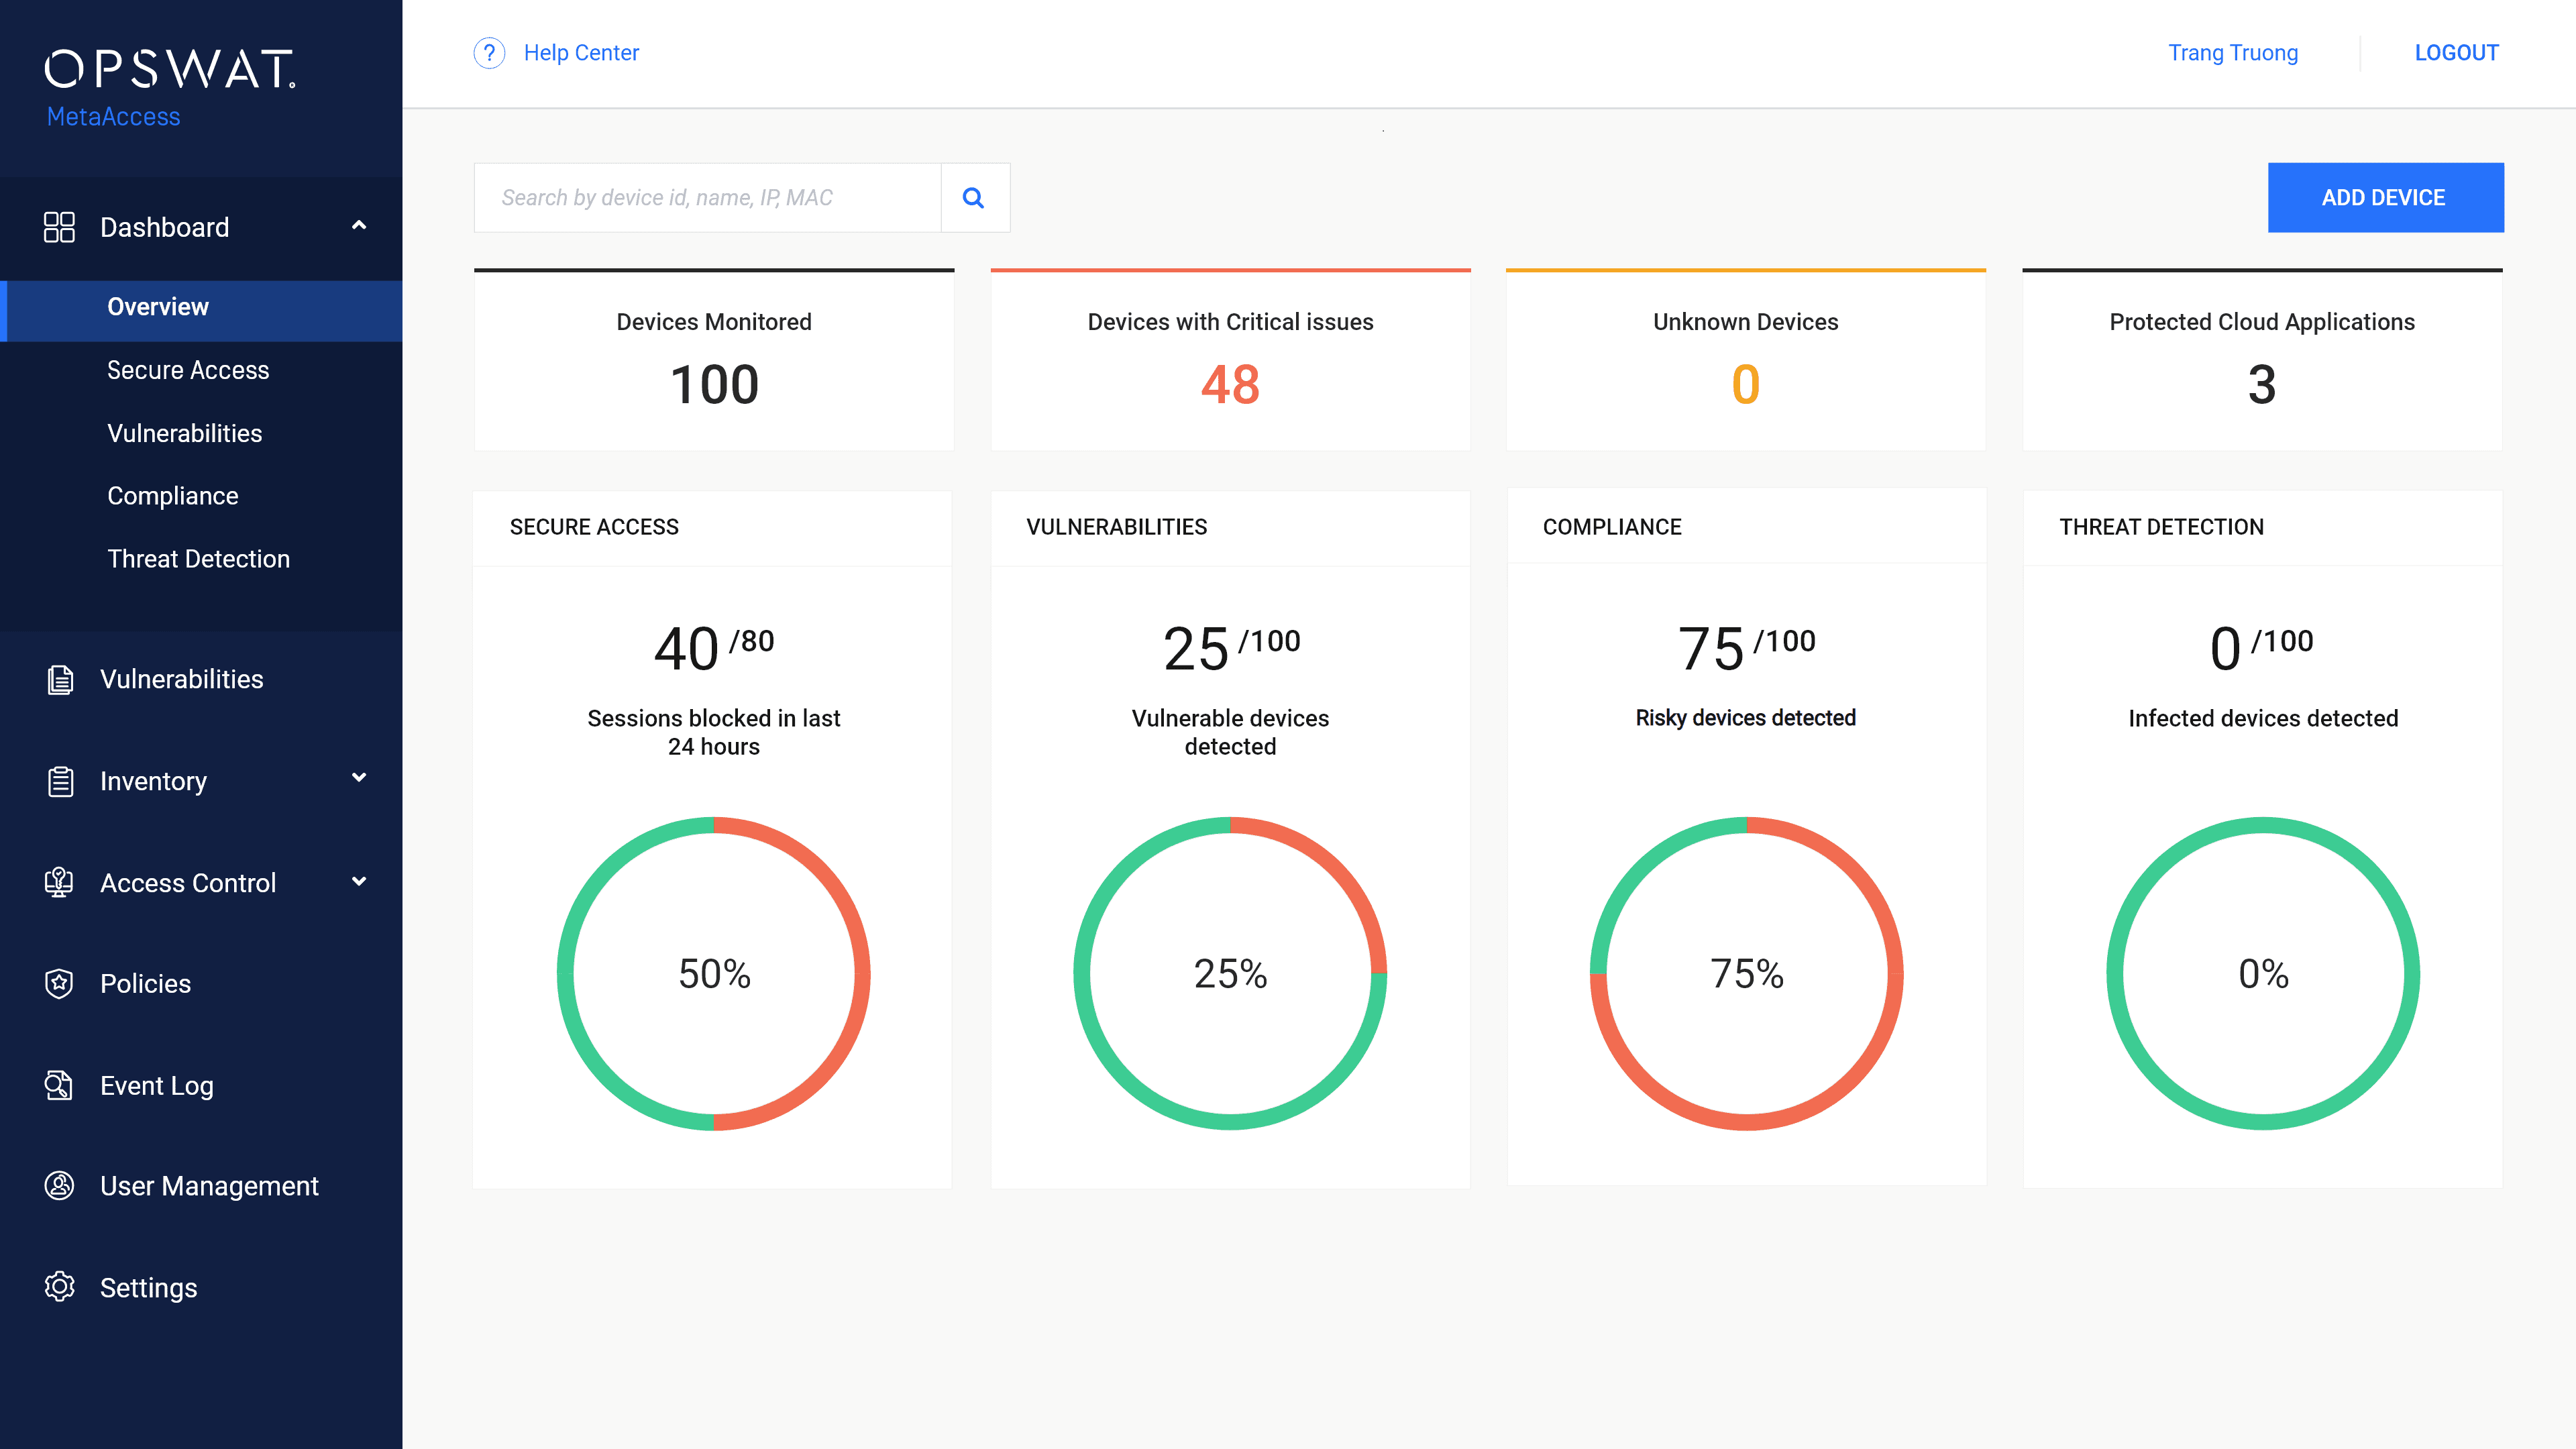Click the Help Center question mark icon
This screenshot has height=1449, width=2576.
click(489, 53)
